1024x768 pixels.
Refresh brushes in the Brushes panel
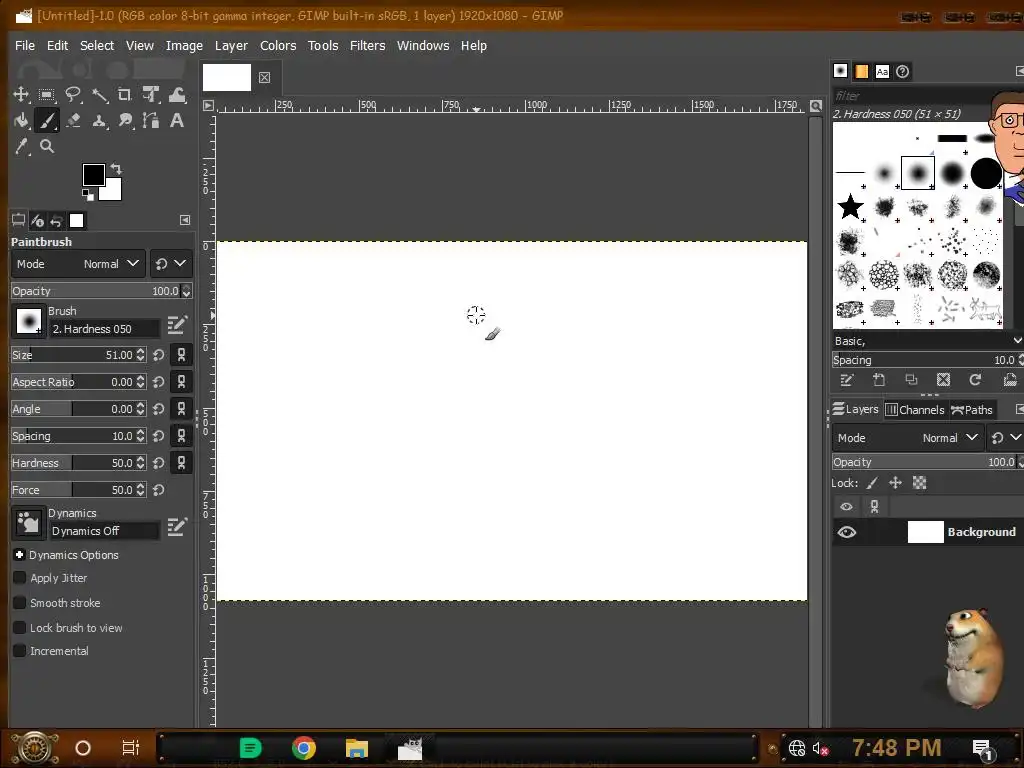(976, 379)
